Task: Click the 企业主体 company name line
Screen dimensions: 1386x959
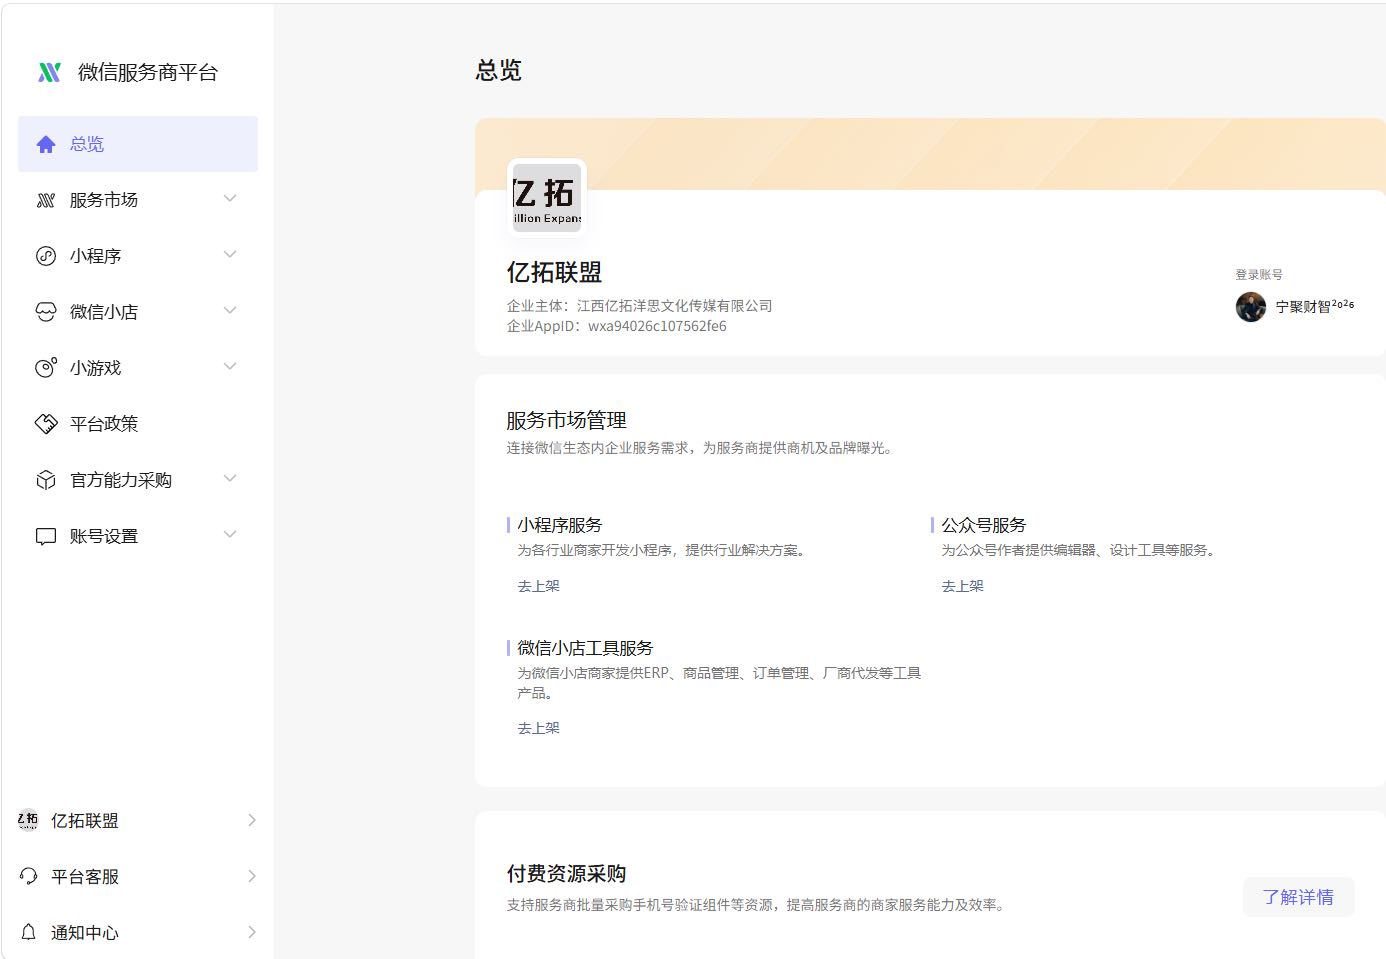Action: tap(639, 306)
